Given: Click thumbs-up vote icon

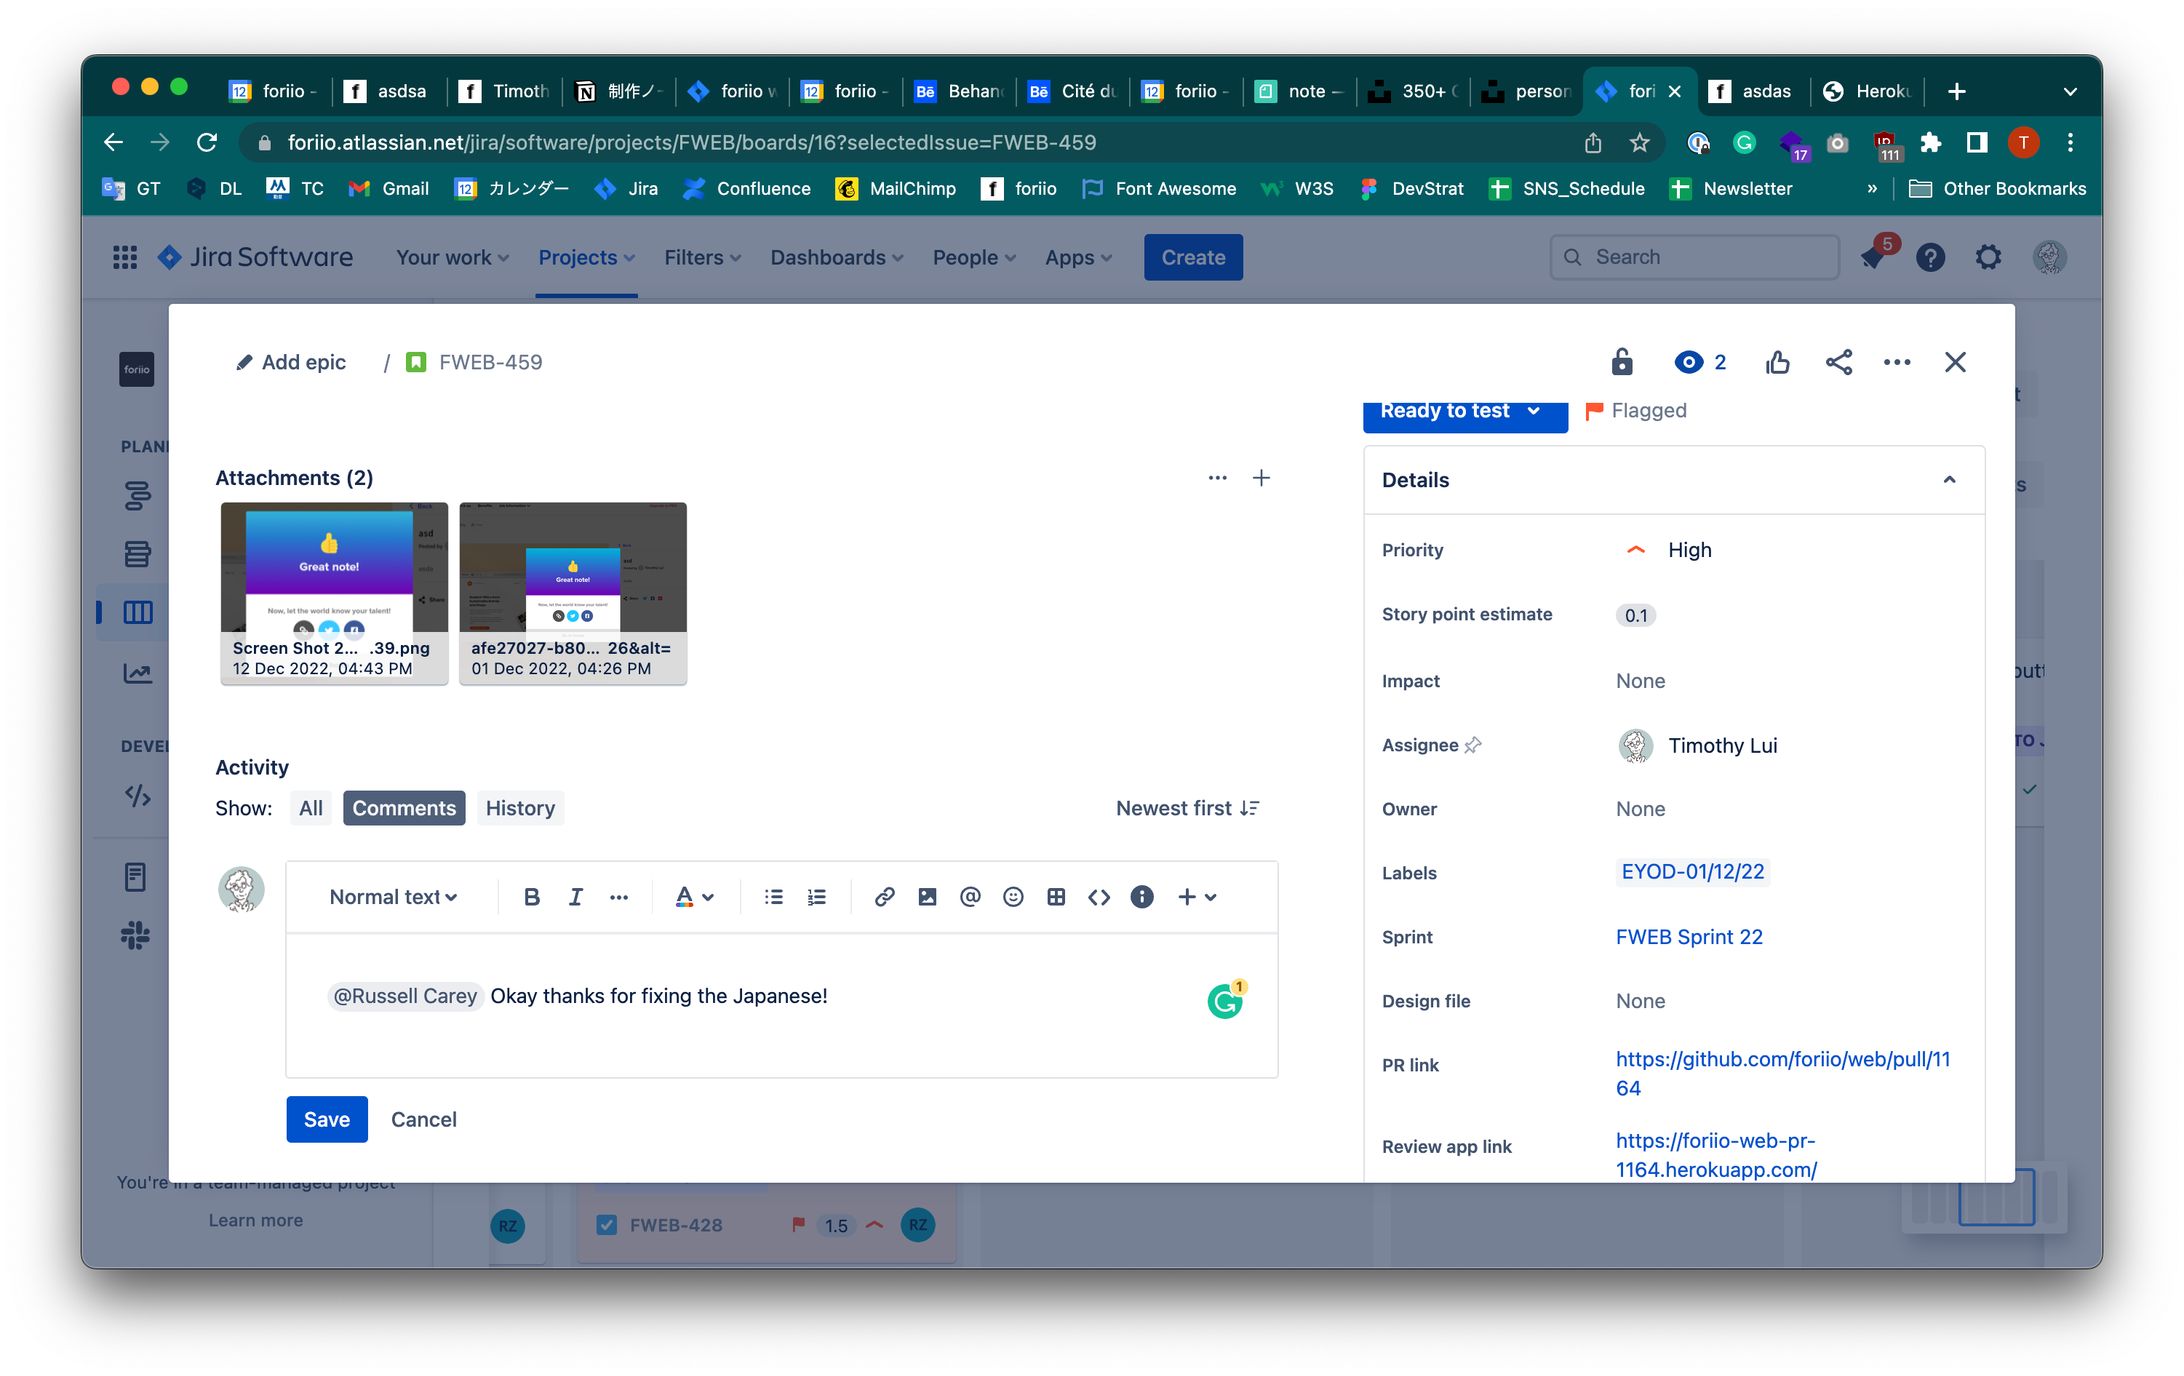Looking at the screenshot, I should pyautogui.click(x=1778, y=362).
